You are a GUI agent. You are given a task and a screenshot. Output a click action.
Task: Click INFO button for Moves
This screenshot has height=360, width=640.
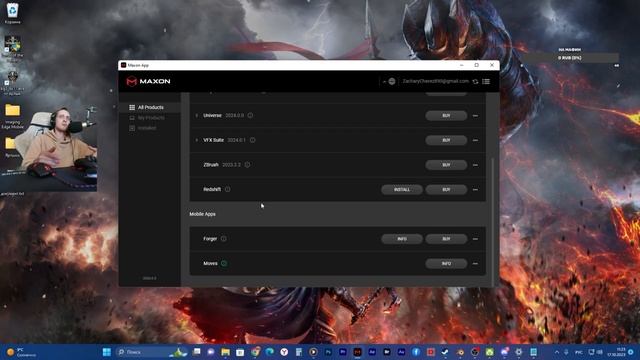point(446,264)
